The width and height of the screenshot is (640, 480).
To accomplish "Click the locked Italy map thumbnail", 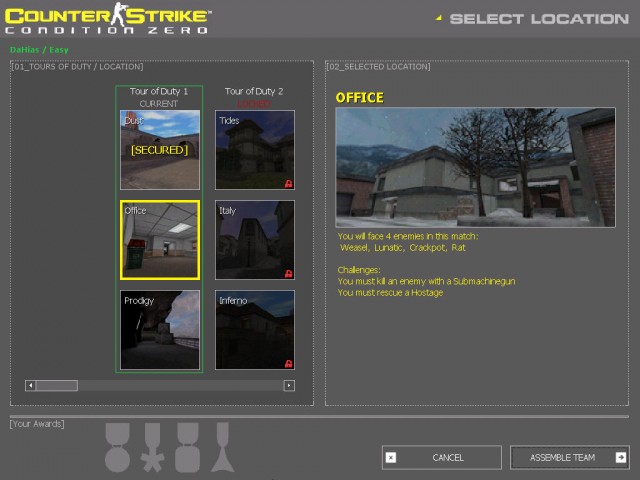I will 255,240.
